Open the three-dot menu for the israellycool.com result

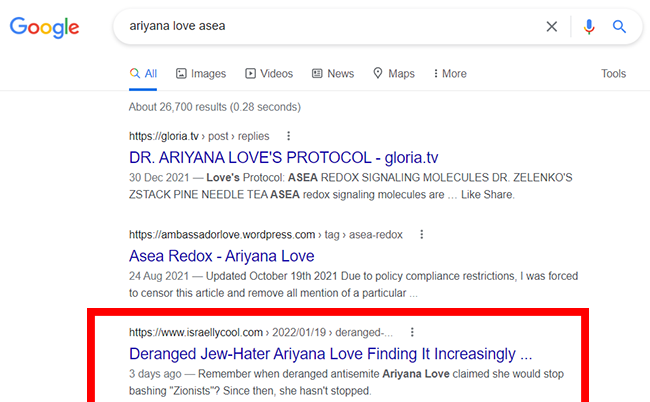[x=412, y=332]
